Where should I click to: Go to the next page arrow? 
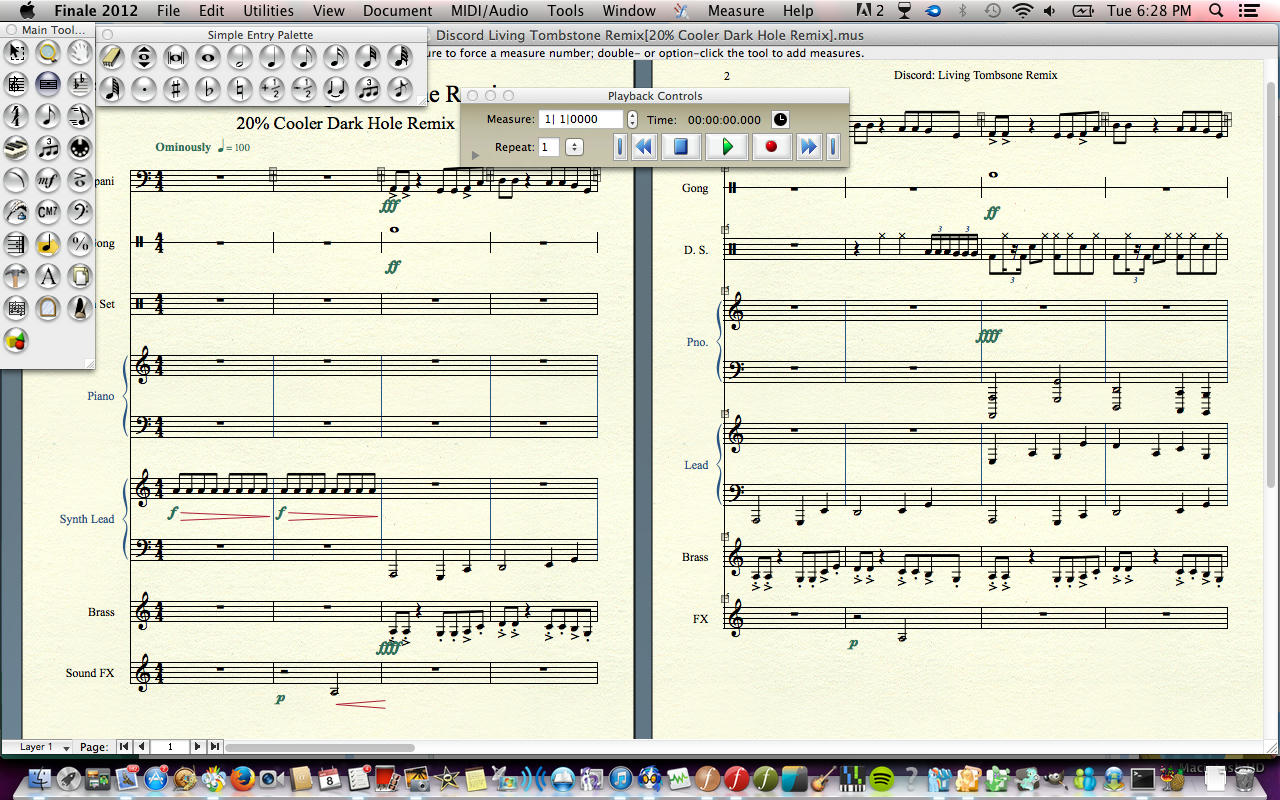click(x=197, y=747)
